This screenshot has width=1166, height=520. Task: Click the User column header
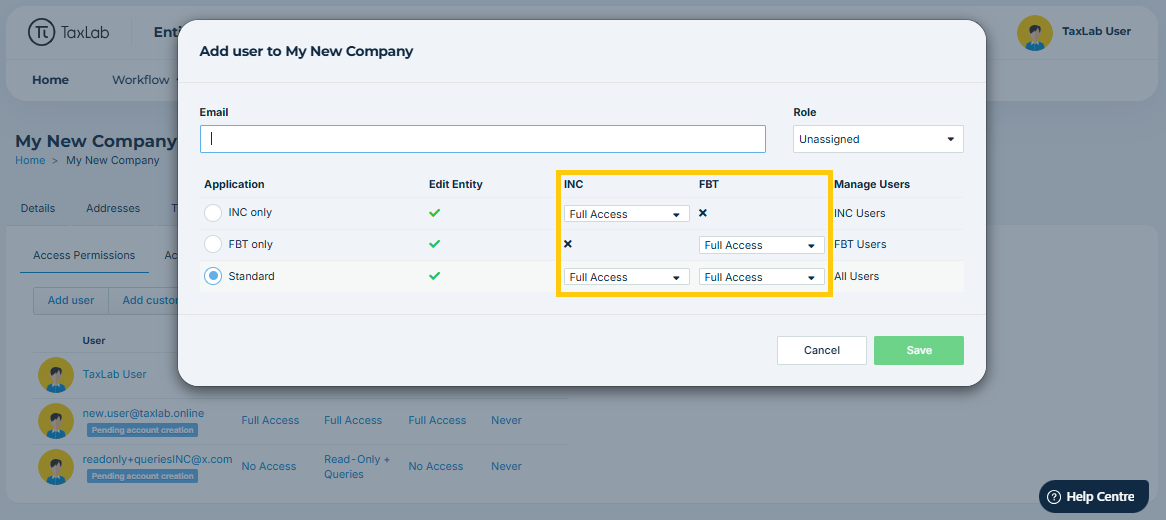click(94, 340)
